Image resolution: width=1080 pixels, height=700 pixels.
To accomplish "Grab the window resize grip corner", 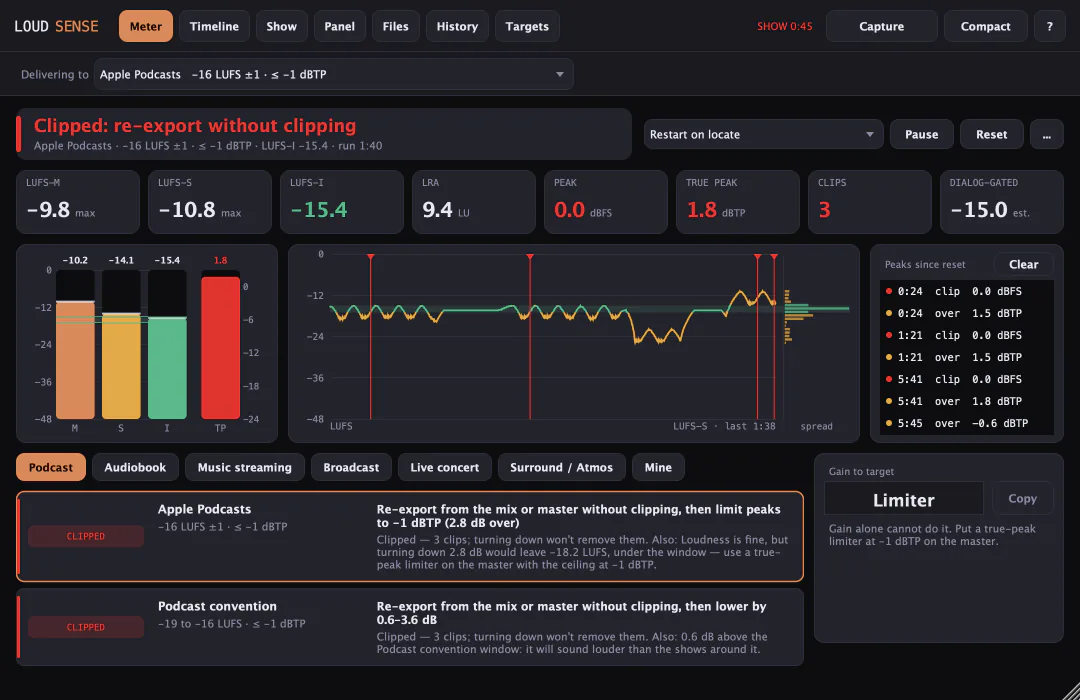I will click(x=1071, y=691).
